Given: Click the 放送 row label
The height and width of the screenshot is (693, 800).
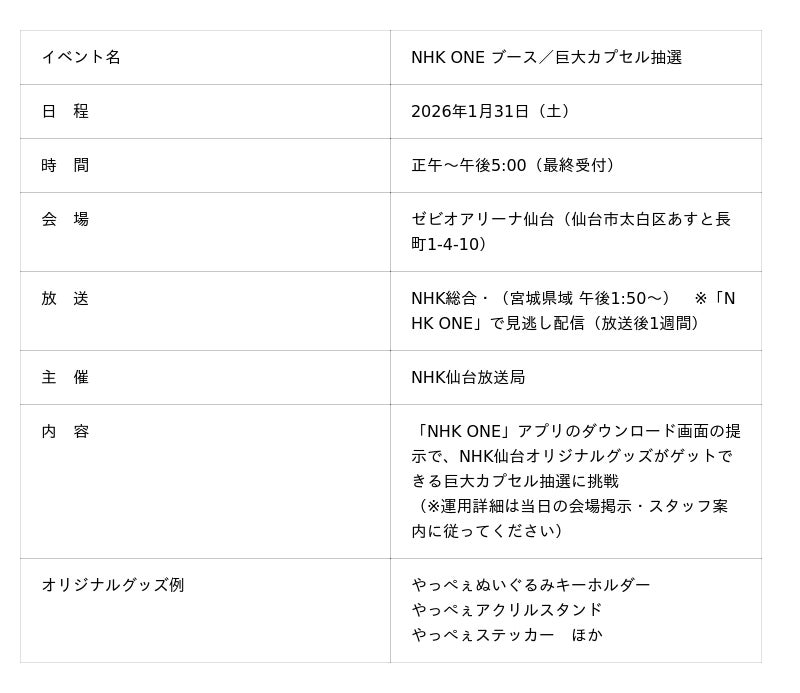Looking at the screenshot, I should tap(65, 298).
